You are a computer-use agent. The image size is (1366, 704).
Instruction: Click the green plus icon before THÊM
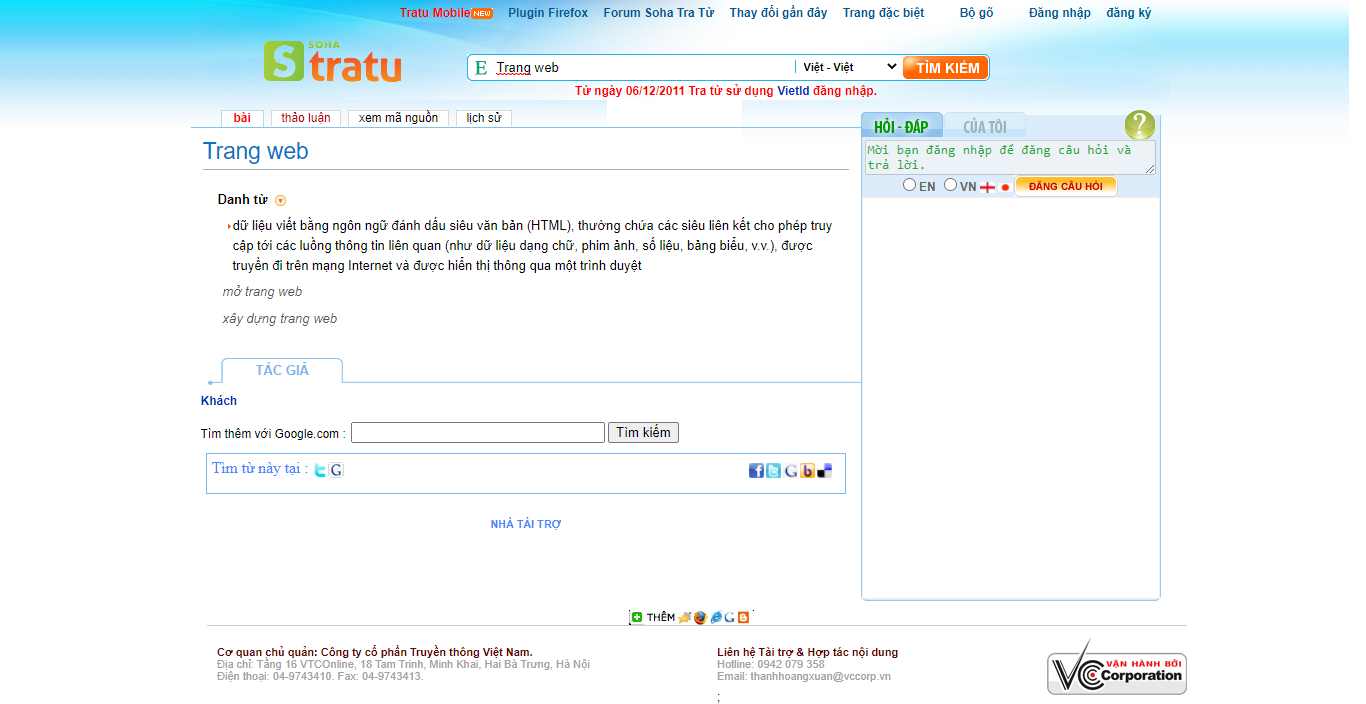pos(638,616)
